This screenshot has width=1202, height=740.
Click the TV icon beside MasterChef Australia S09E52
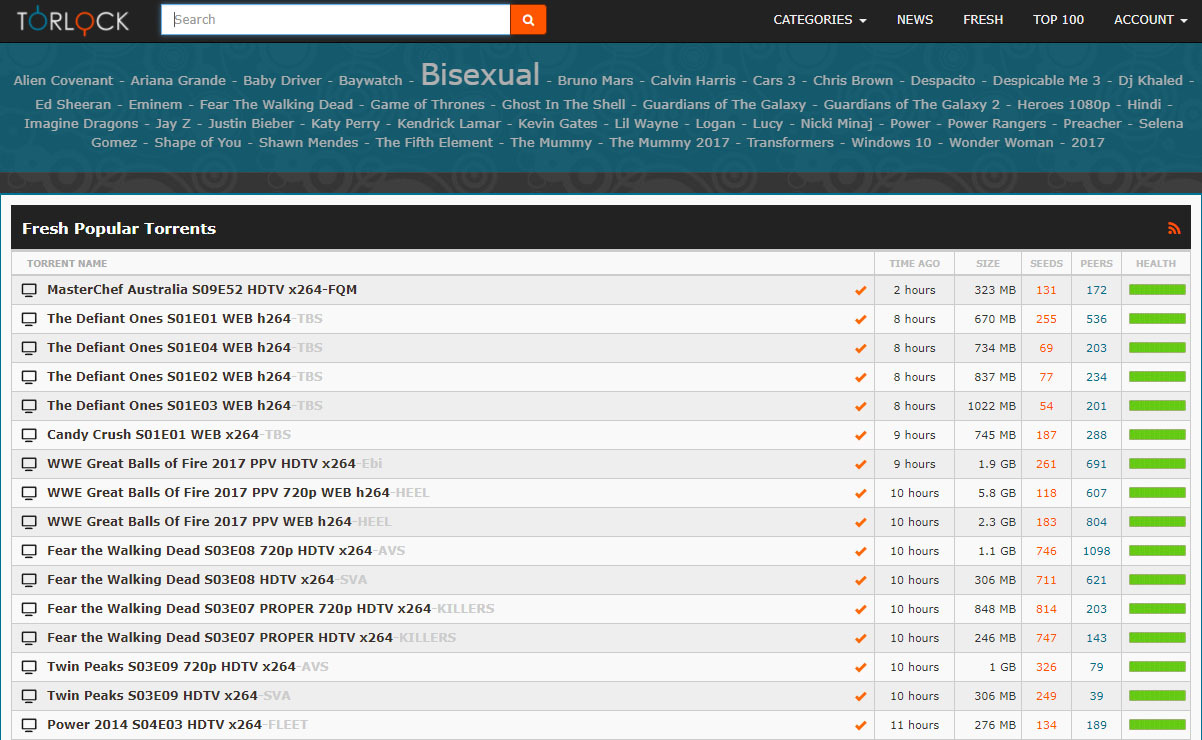(29, 290)
